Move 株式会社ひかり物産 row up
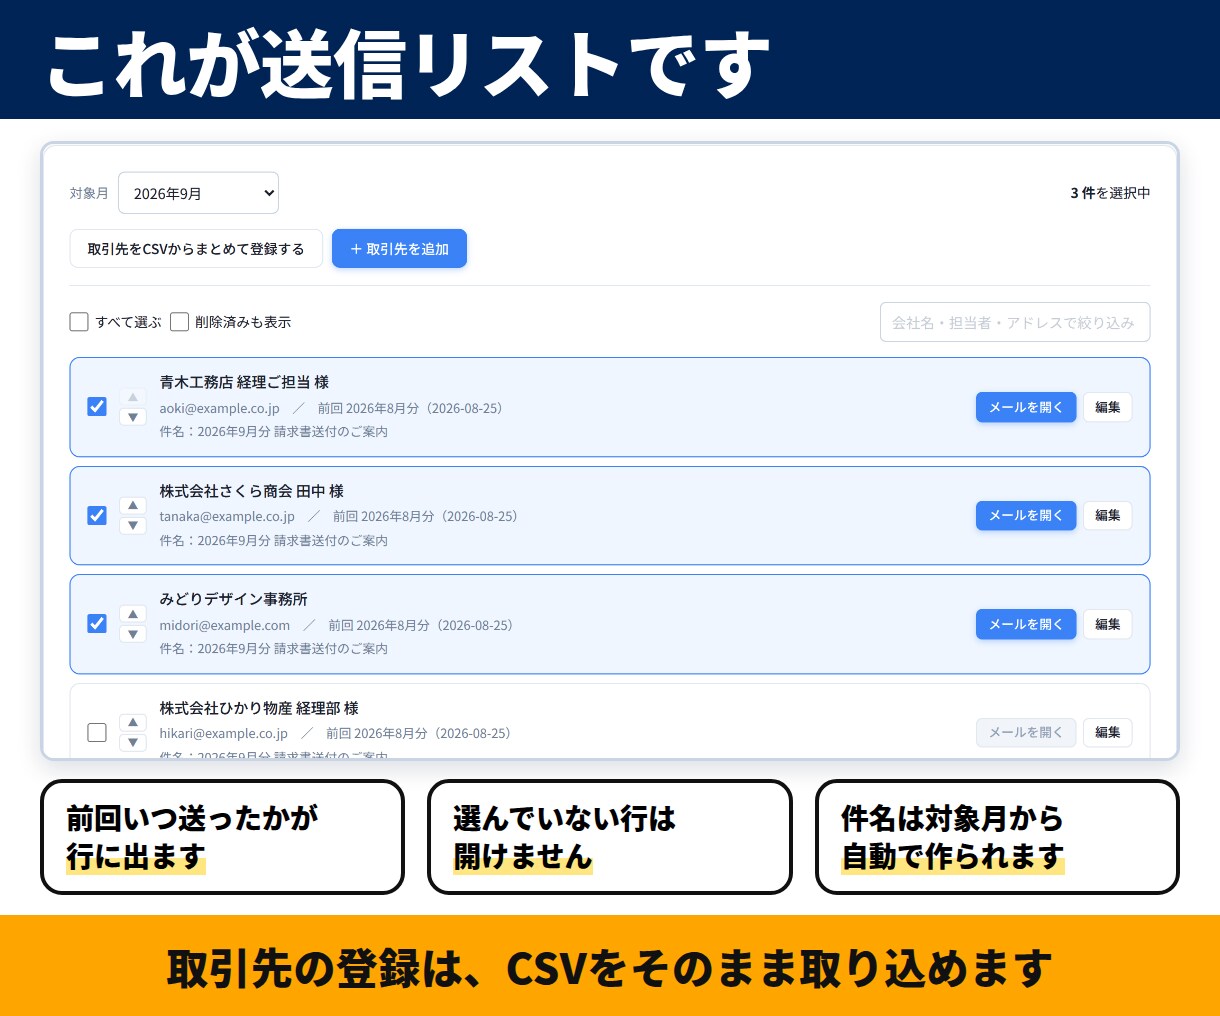The image size is (1220, 1016). (133, 722)
